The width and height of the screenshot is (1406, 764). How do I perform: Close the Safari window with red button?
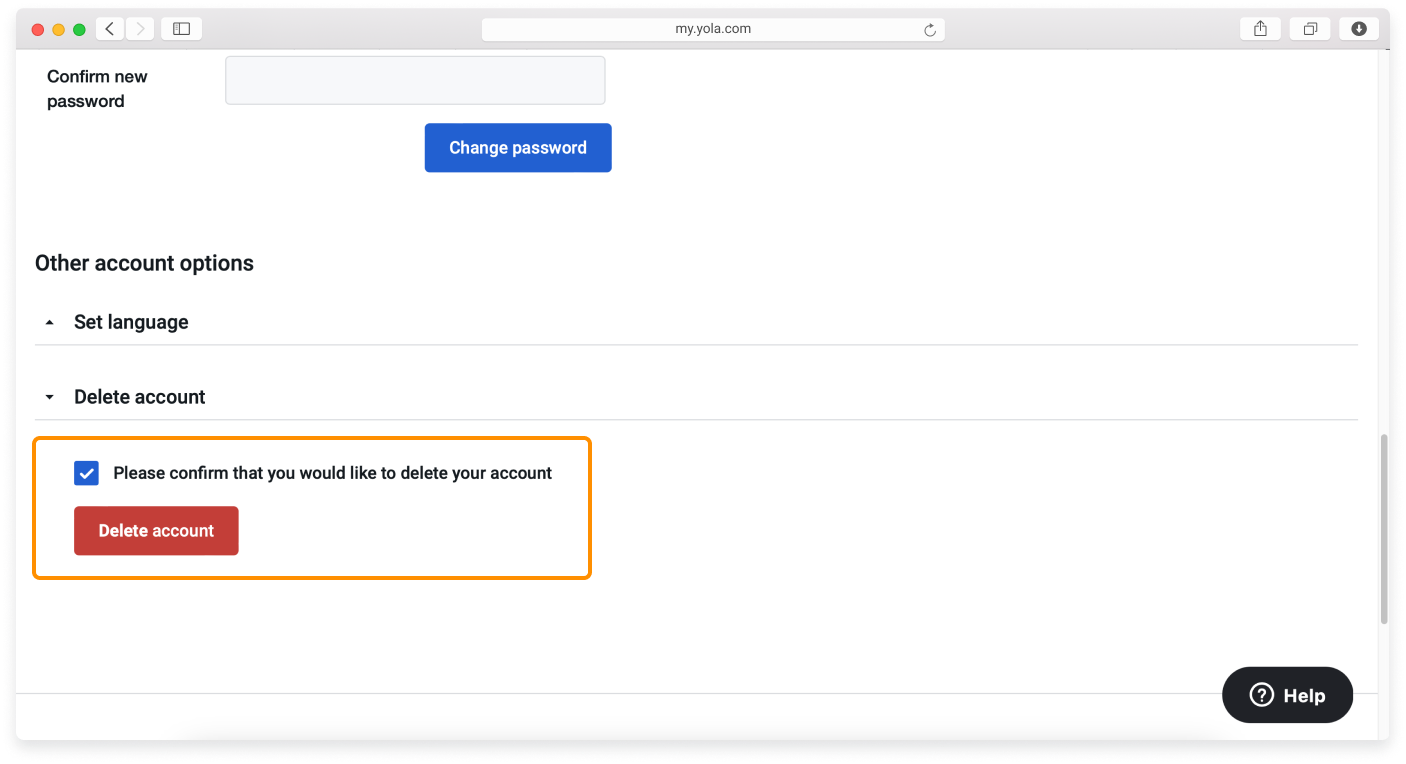point(38,29)
